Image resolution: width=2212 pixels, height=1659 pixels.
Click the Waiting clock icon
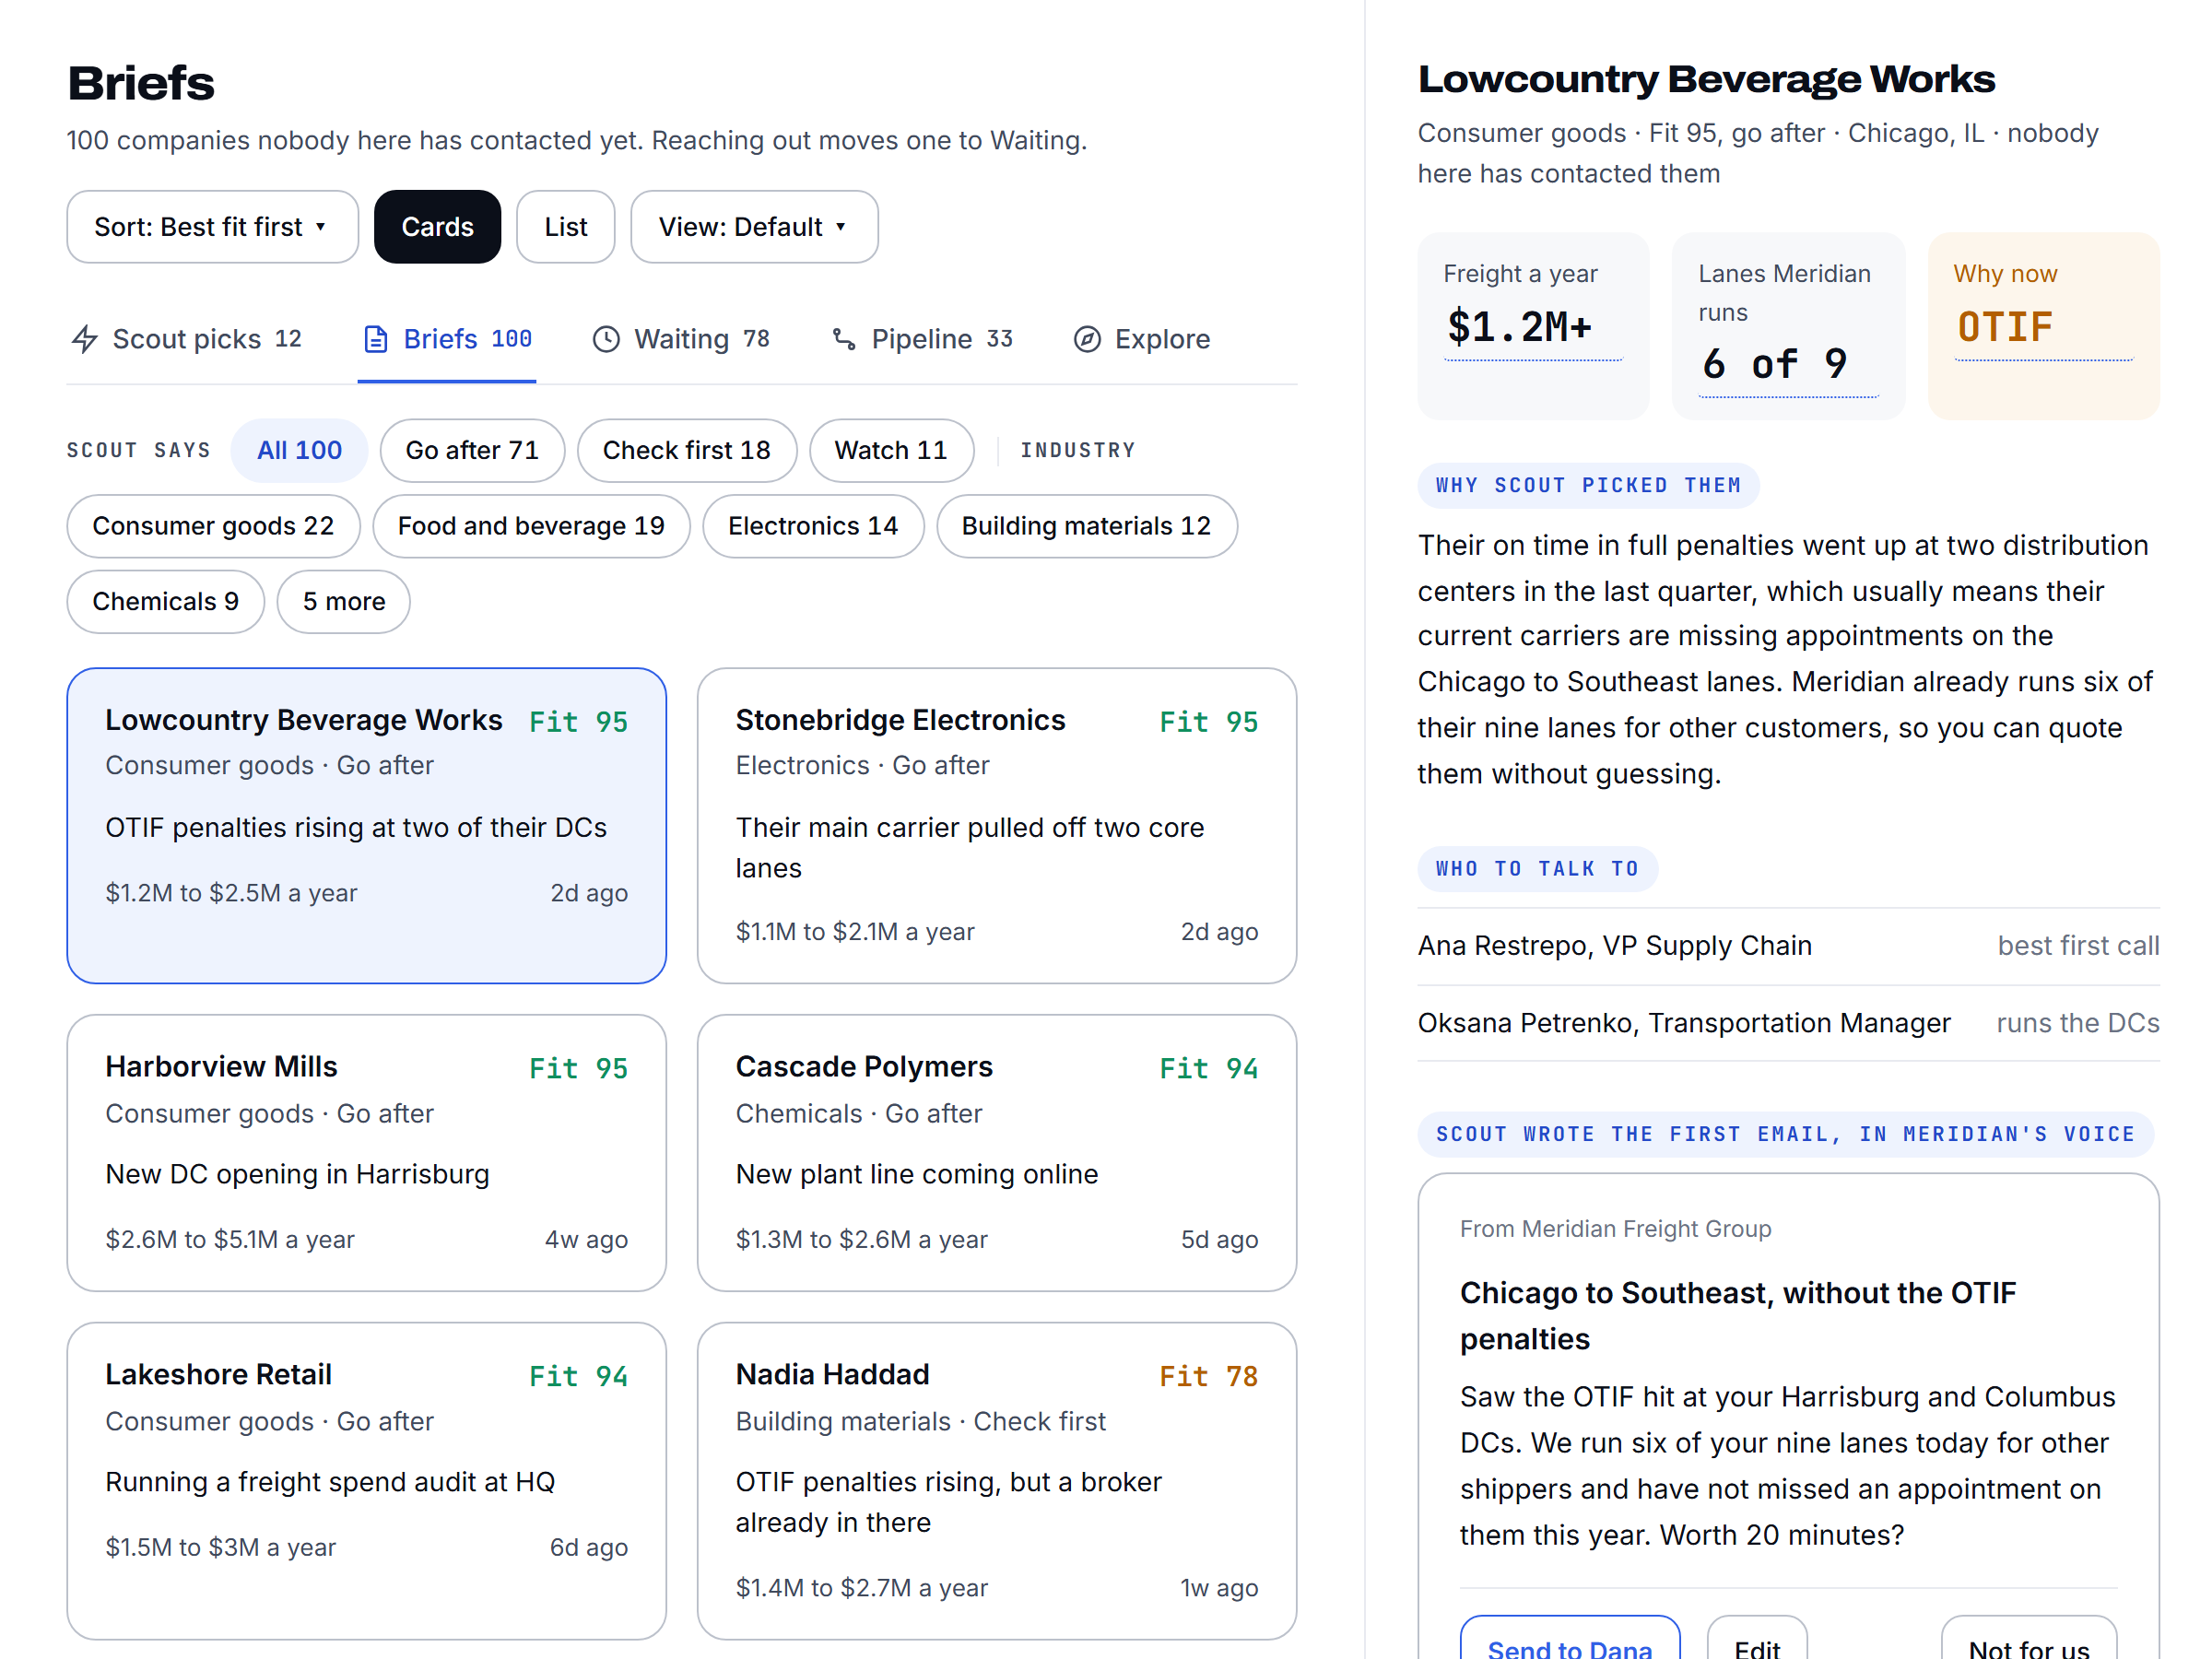[x=606, y=339]
